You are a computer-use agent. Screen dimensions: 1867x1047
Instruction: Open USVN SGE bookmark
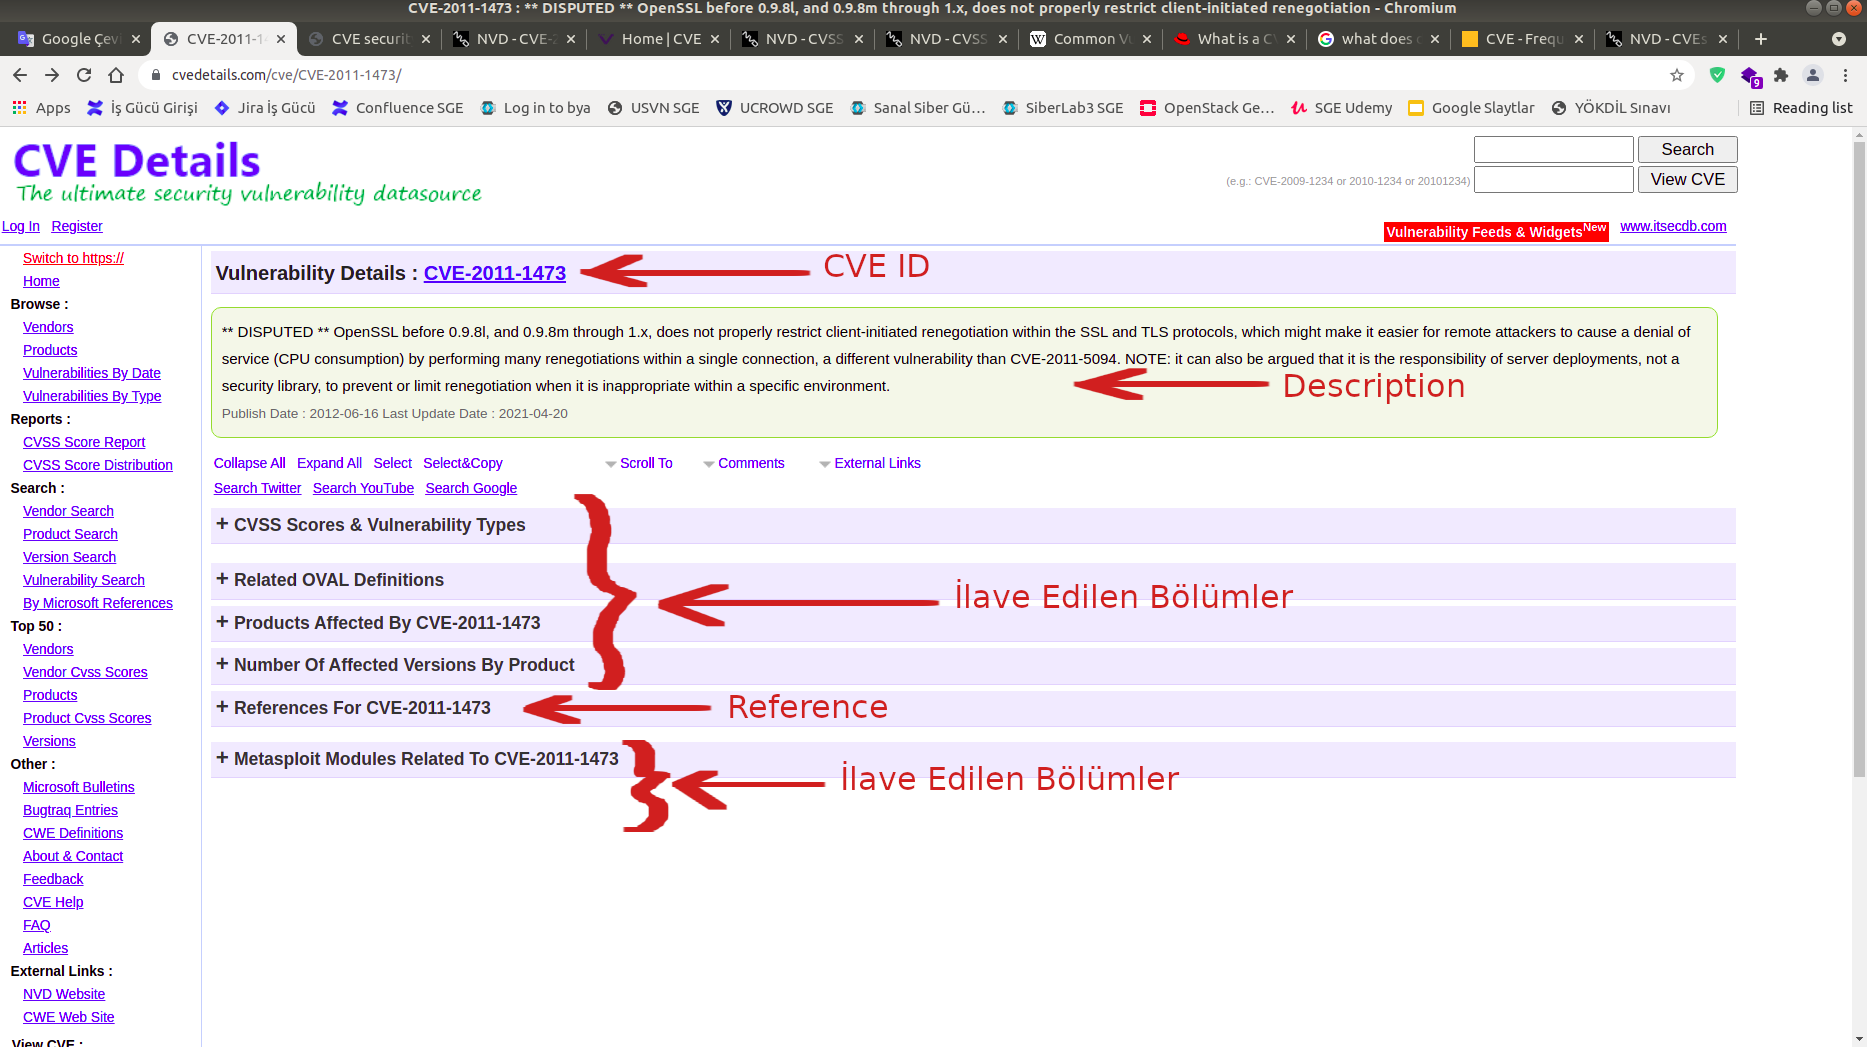(653, 108)
